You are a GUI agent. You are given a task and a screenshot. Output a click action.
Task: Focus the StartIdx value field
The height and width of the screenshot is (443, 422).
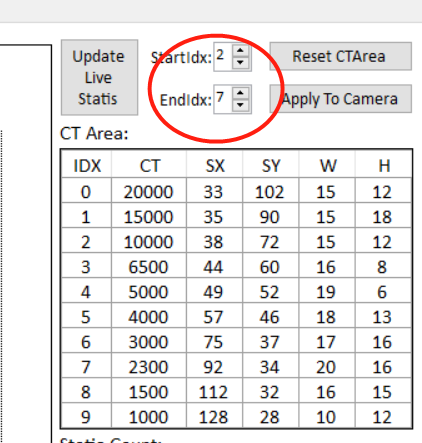point(223,56)
